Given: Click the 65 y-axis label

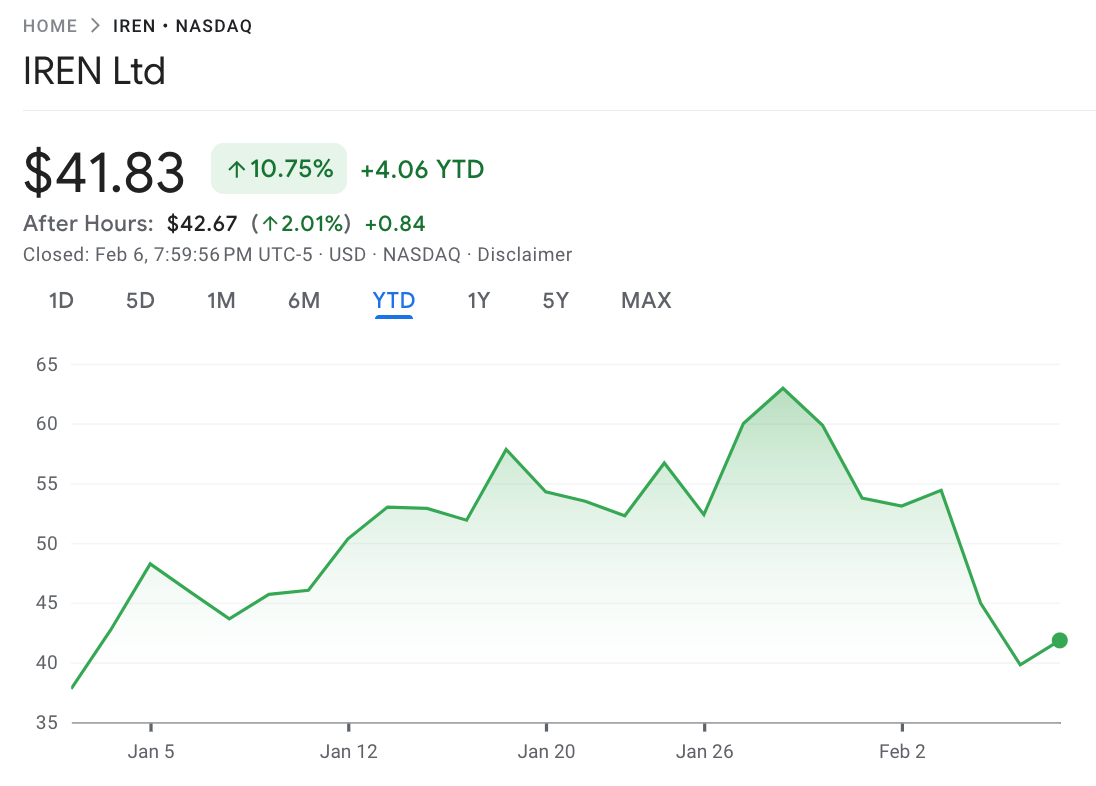Looking at the screenshot, I should (47, 364).
